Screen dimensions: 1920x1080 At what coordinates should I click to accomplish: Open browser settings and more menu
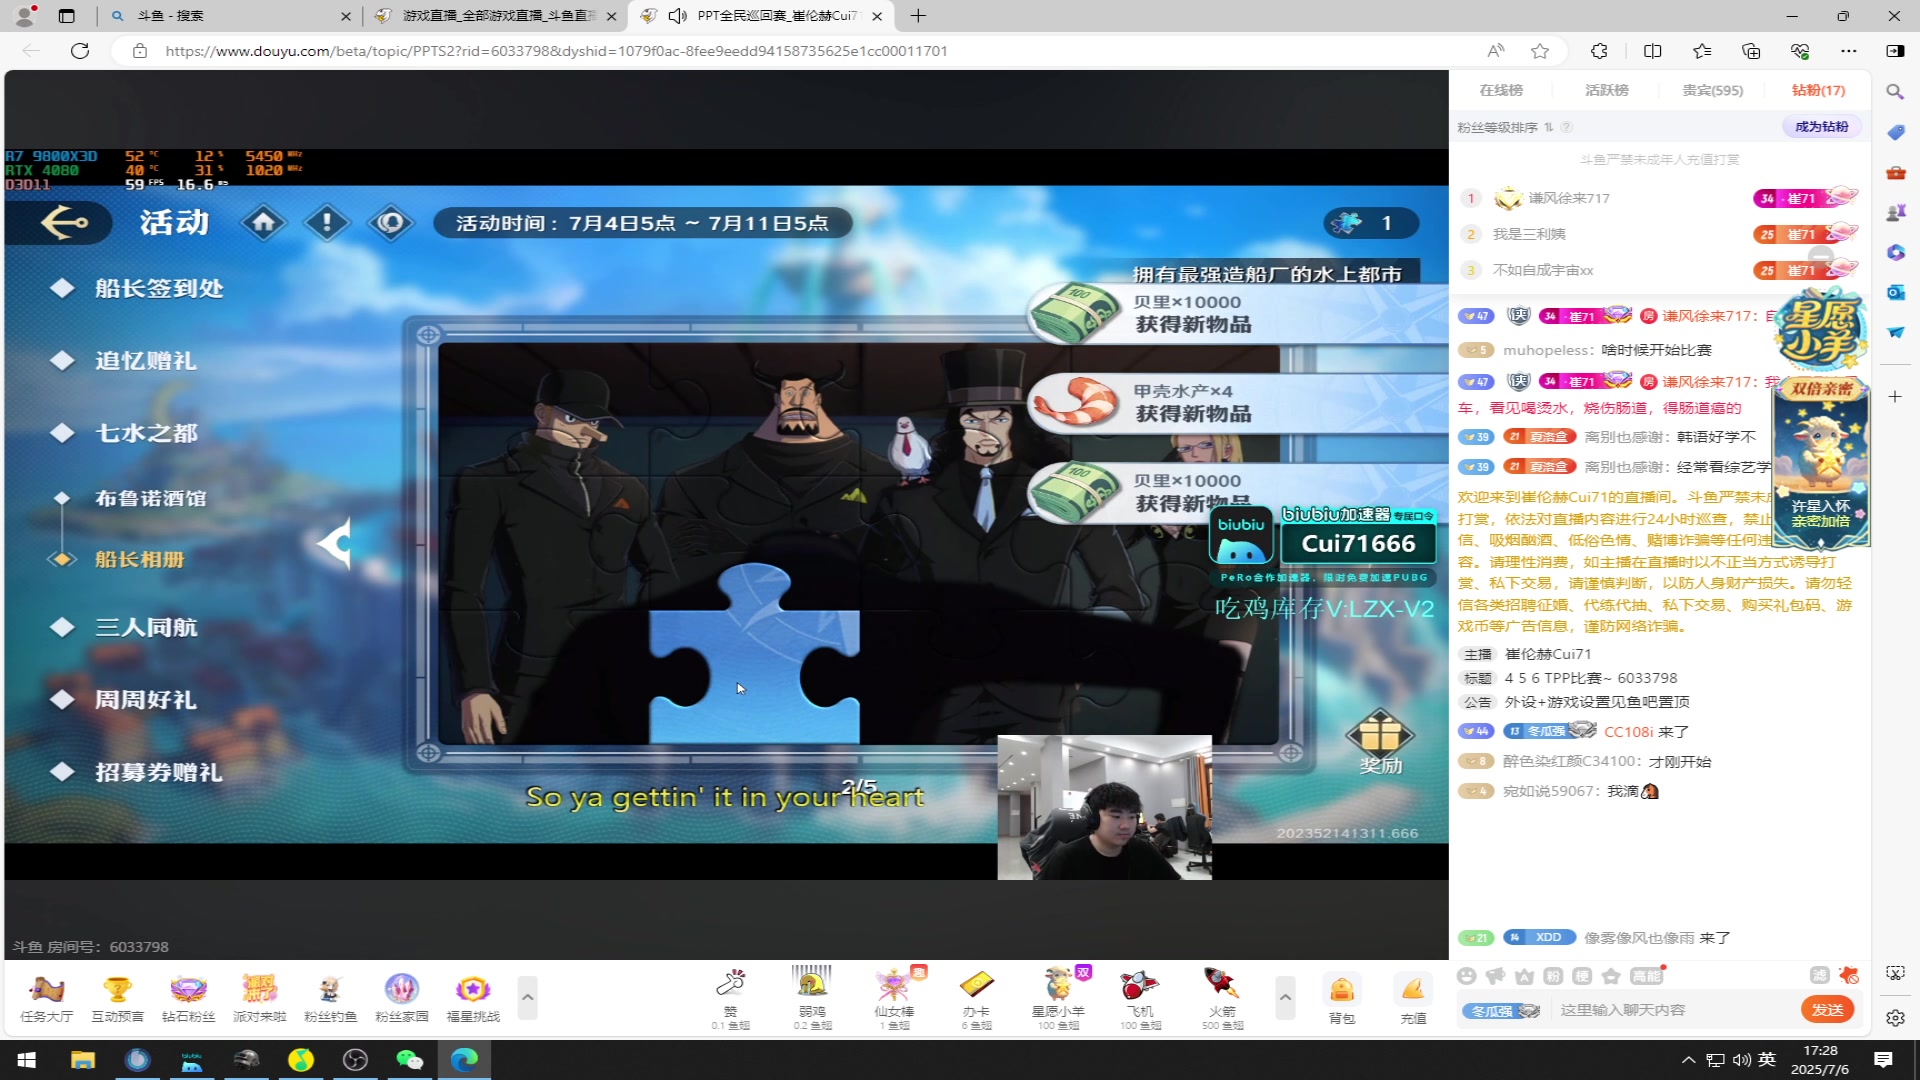click(1848, 51)
